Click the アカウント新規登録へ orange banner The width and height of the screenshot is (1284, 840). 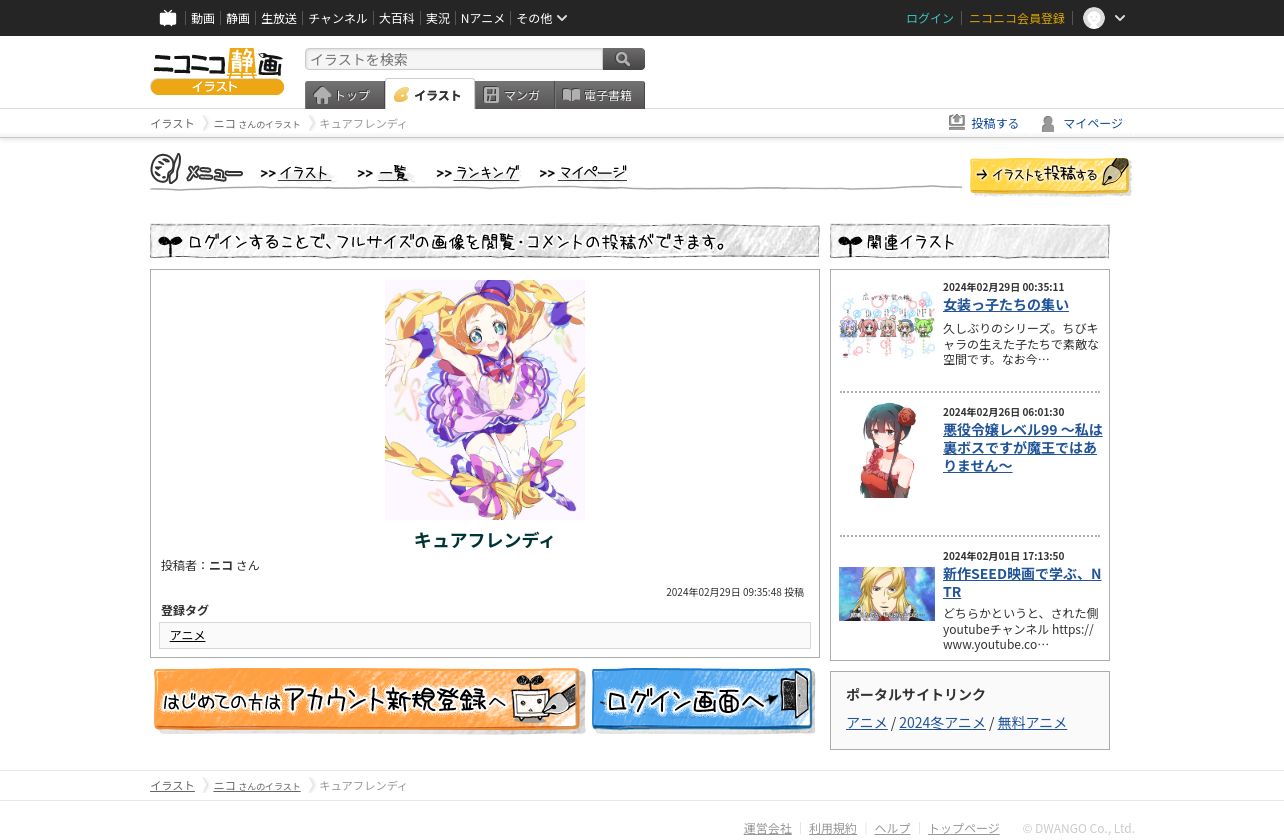[x=368, y=701]
